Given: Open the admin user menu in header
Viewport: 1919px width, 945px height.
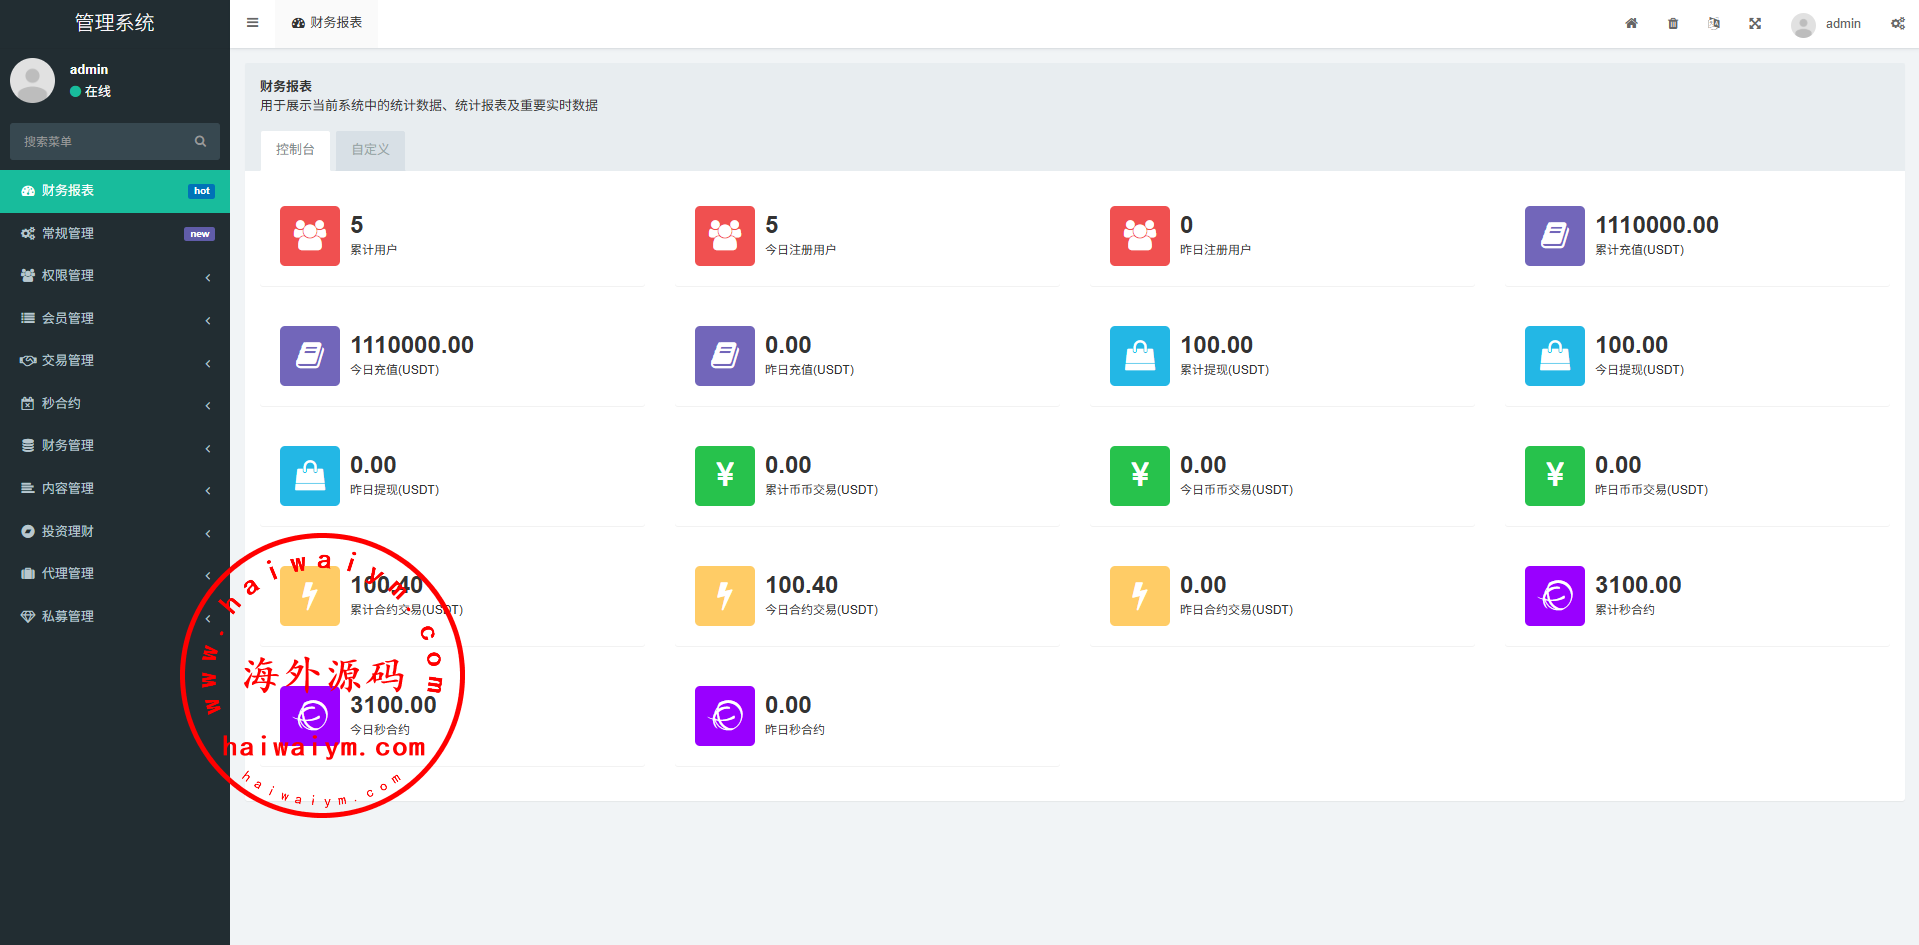Looking at the screenshot, I should click(x=1827, y=24).
